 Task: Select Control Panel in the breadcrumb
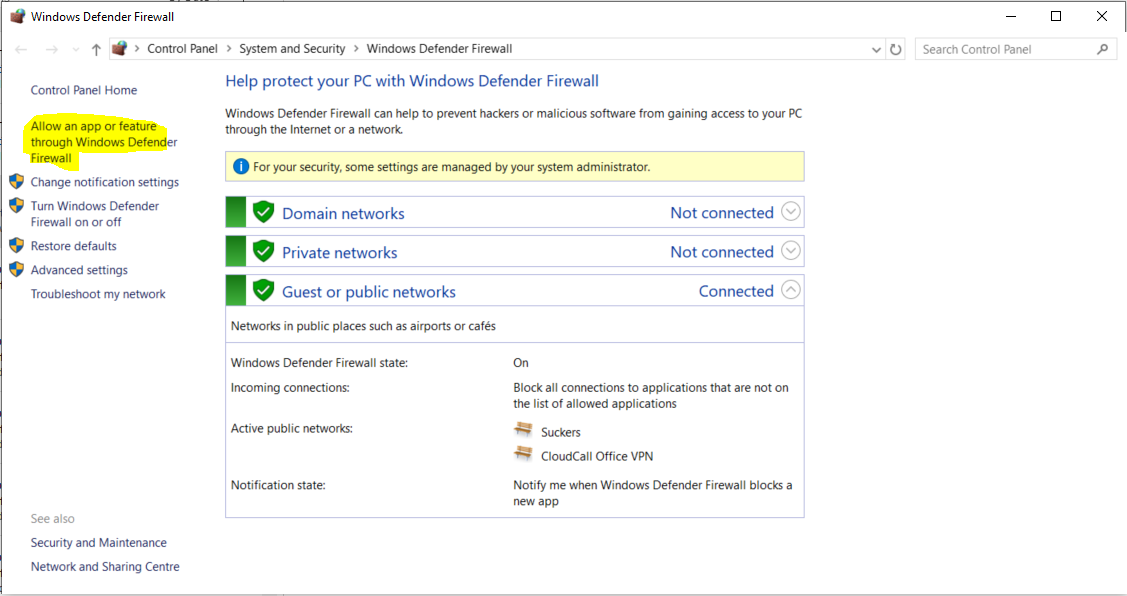point(183,49)
